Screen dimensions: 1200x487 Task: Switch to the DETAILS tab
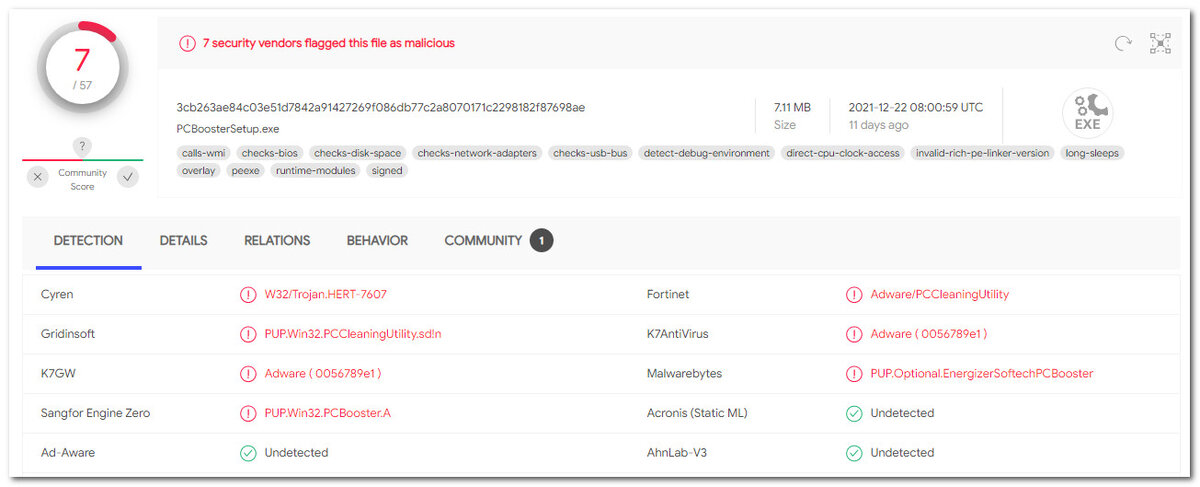183,241
